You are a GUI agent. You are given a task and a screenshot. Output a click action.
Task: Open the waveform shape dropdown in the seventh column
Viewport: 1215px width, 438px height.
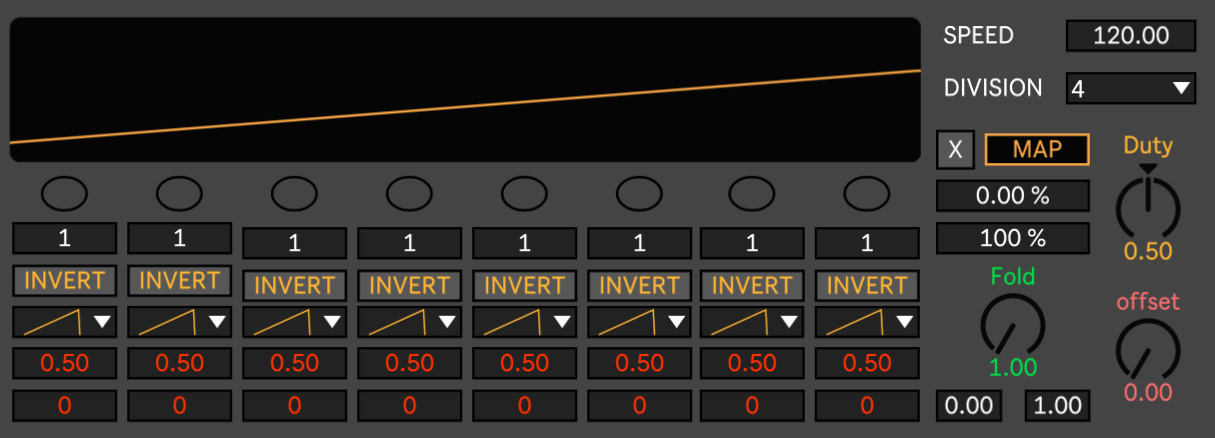(790, 322)
